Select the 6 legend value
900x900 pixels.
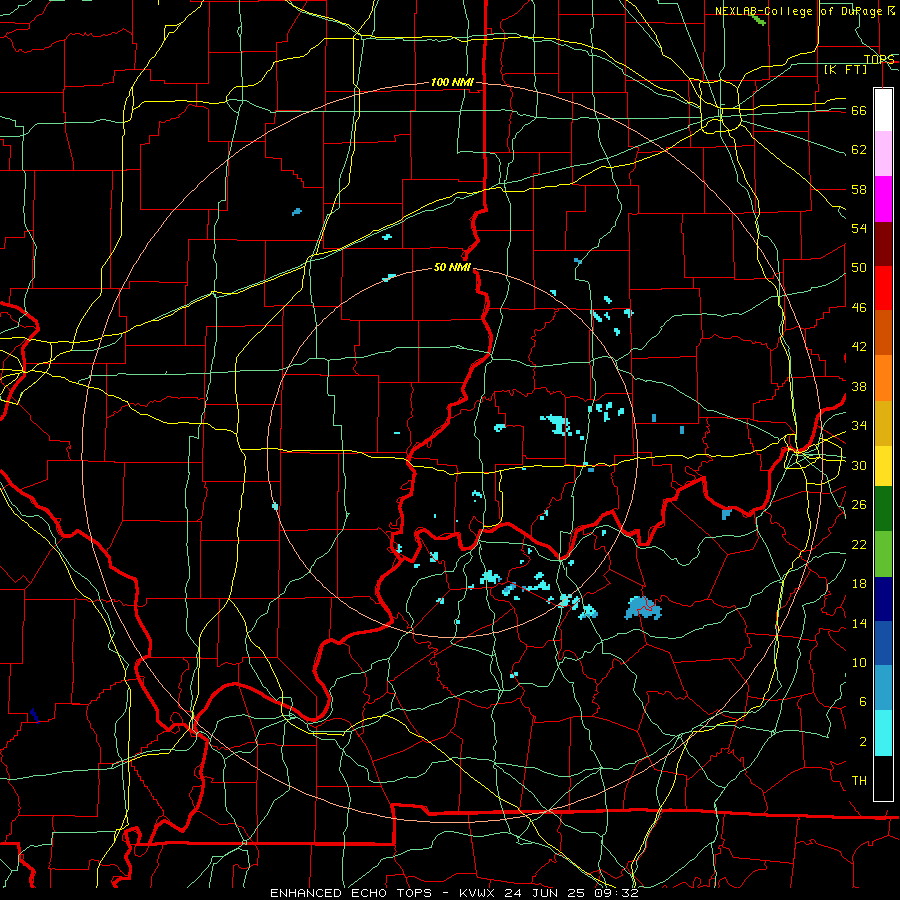862,702
